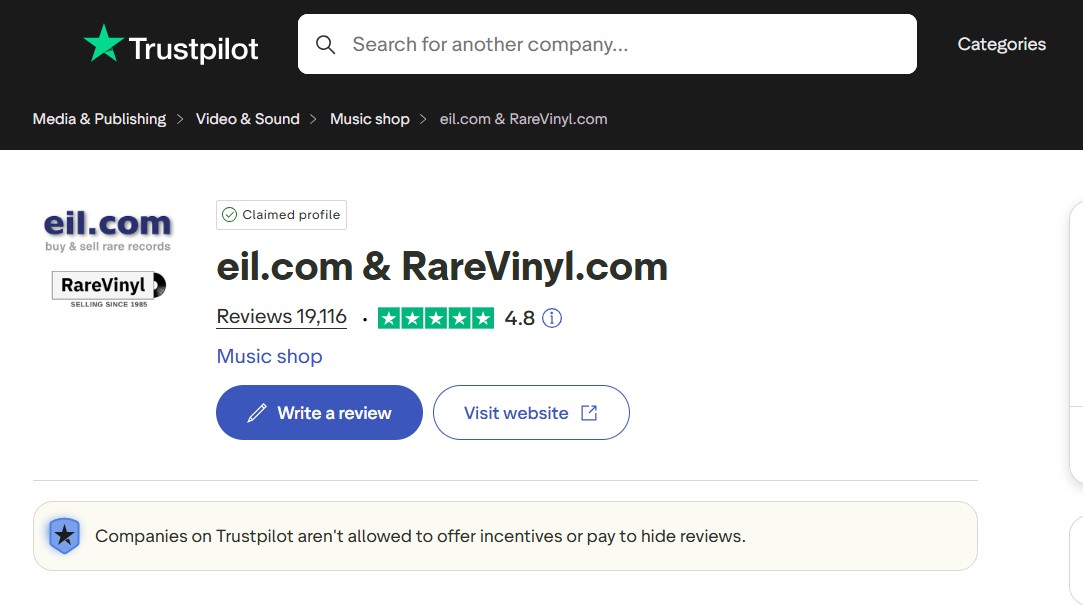
Task: Go to Media & Publishing breadcrumb
Action: pyautogui.click(x=99, y=119)
